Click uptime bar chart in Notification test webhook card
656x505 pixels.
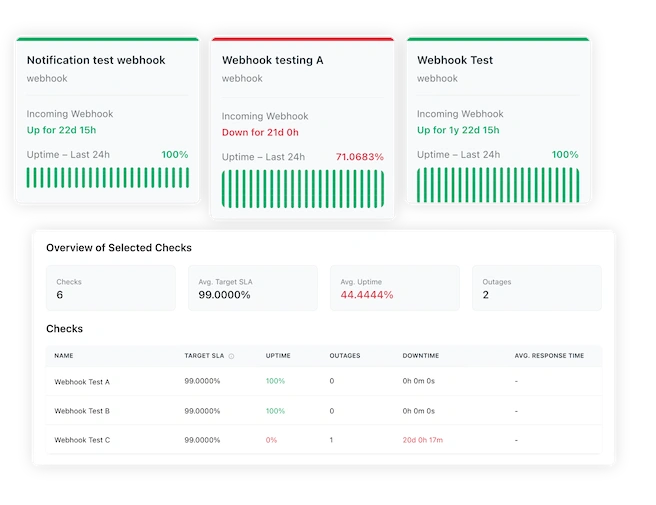tap(107, 177)
